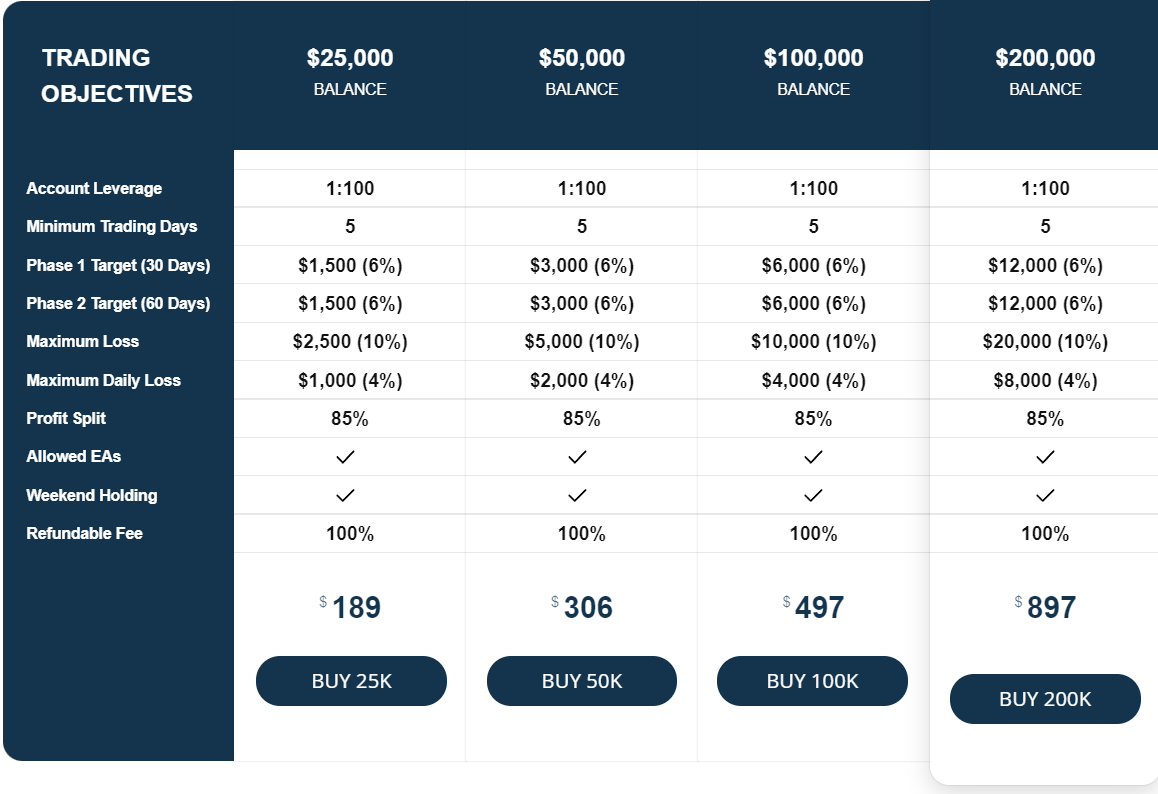Click the Allowed EAs checkmark under $200,000
This screenshot has height=794, width=1158.
pyautogui.click(x=1044, y=457)
